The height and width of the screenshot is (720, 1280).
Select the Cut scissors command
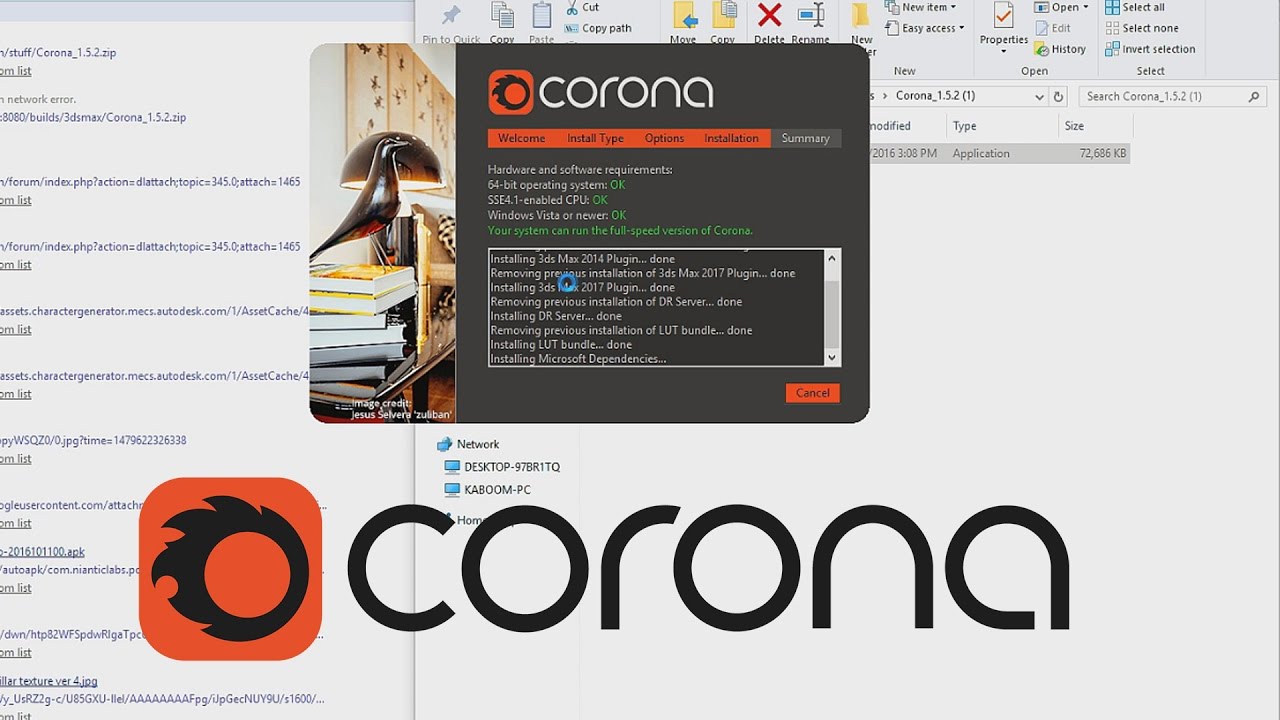tap(582, 7)
